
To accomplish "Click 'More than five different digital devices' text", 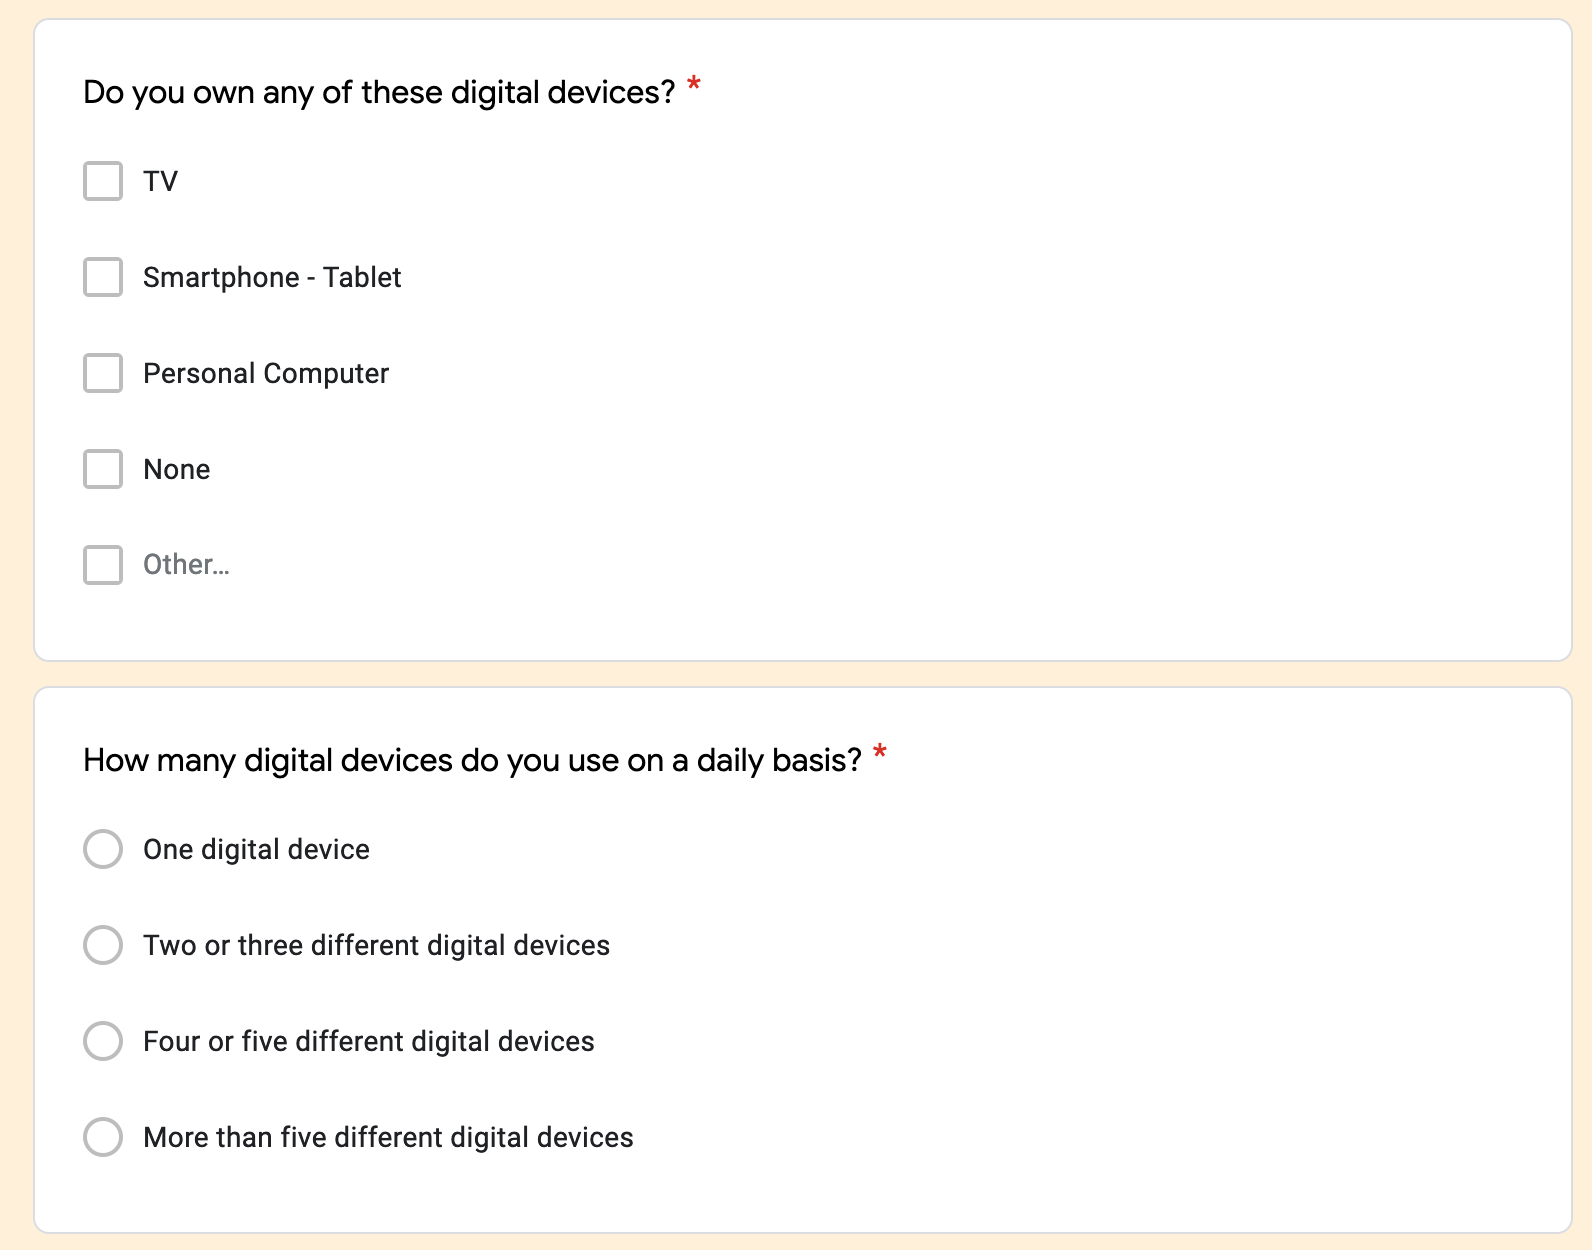I will 388,1137.
